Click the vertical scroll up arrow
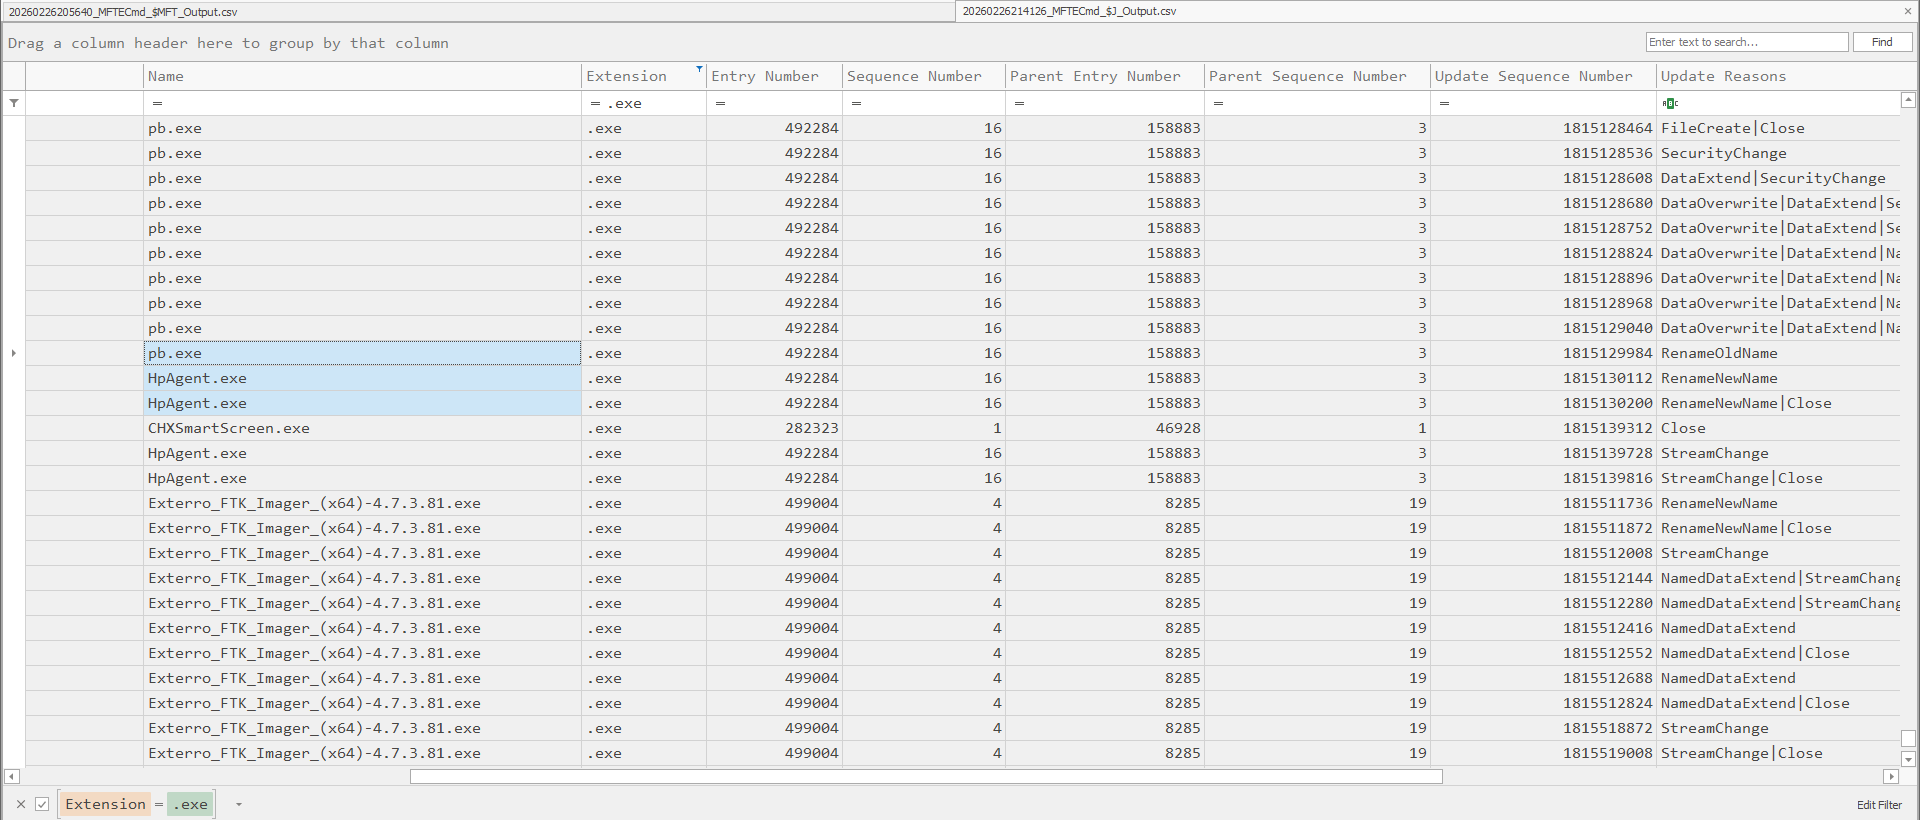The image size is (1920, 820). point(1908,100)
